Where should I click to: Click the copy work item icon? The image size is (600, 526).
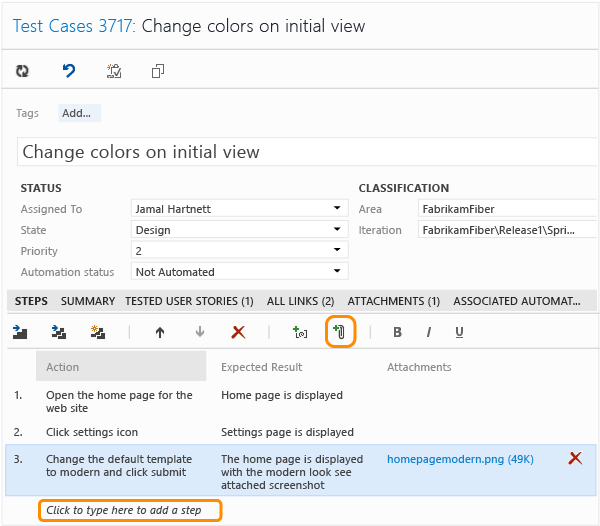tap(158, 71)
